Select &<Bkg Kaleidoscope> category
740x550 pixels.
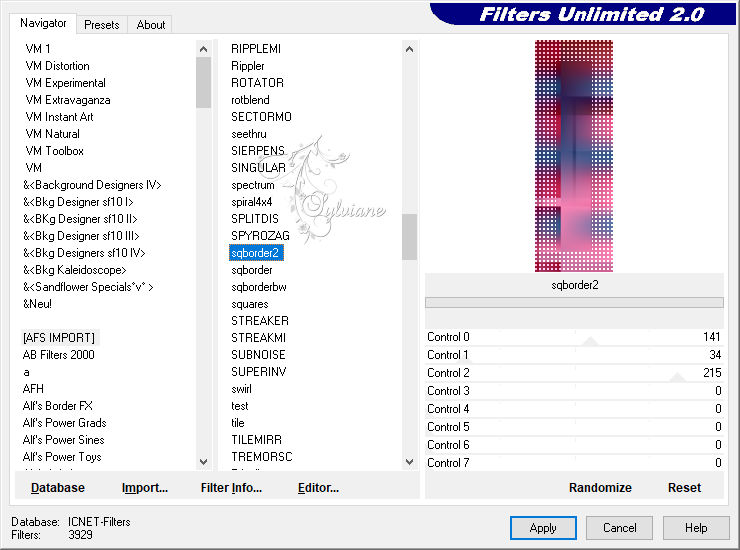[x=75, y=270]
